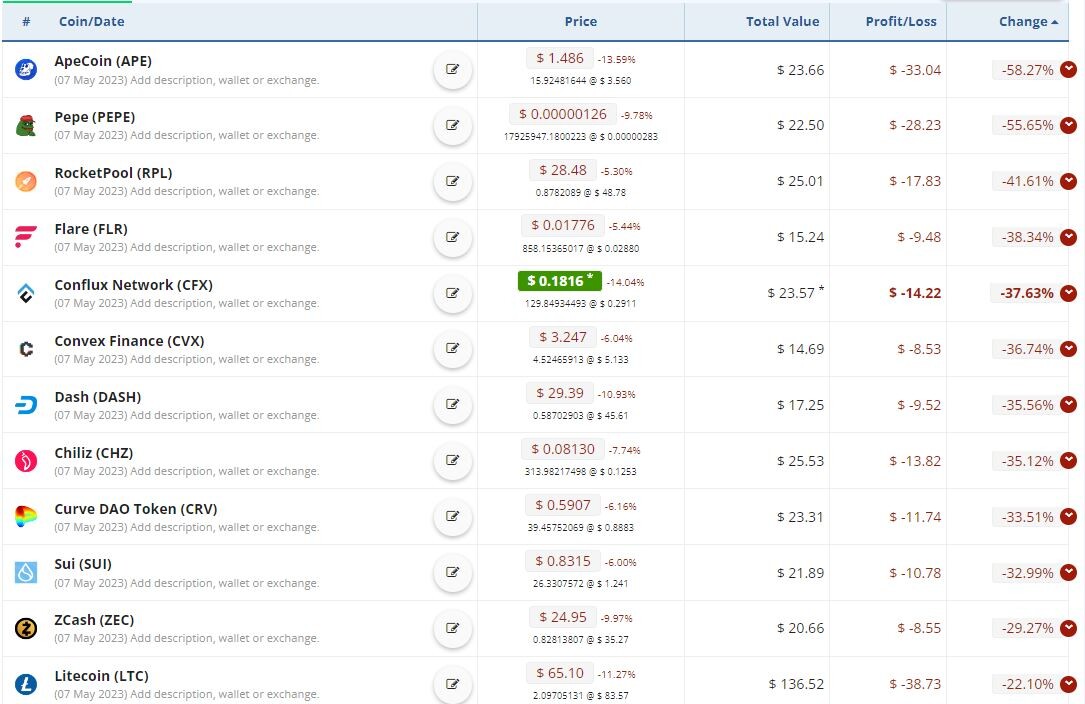Open the Litecoin (LTC) coin name link

tap(102, 676)
